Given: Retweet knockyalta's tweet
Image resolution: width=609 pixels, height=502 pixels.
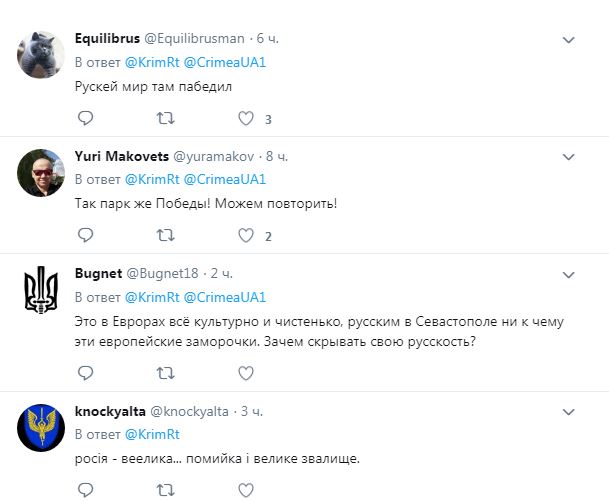Looking at the screenshot, I should click(x=165, y=490).
